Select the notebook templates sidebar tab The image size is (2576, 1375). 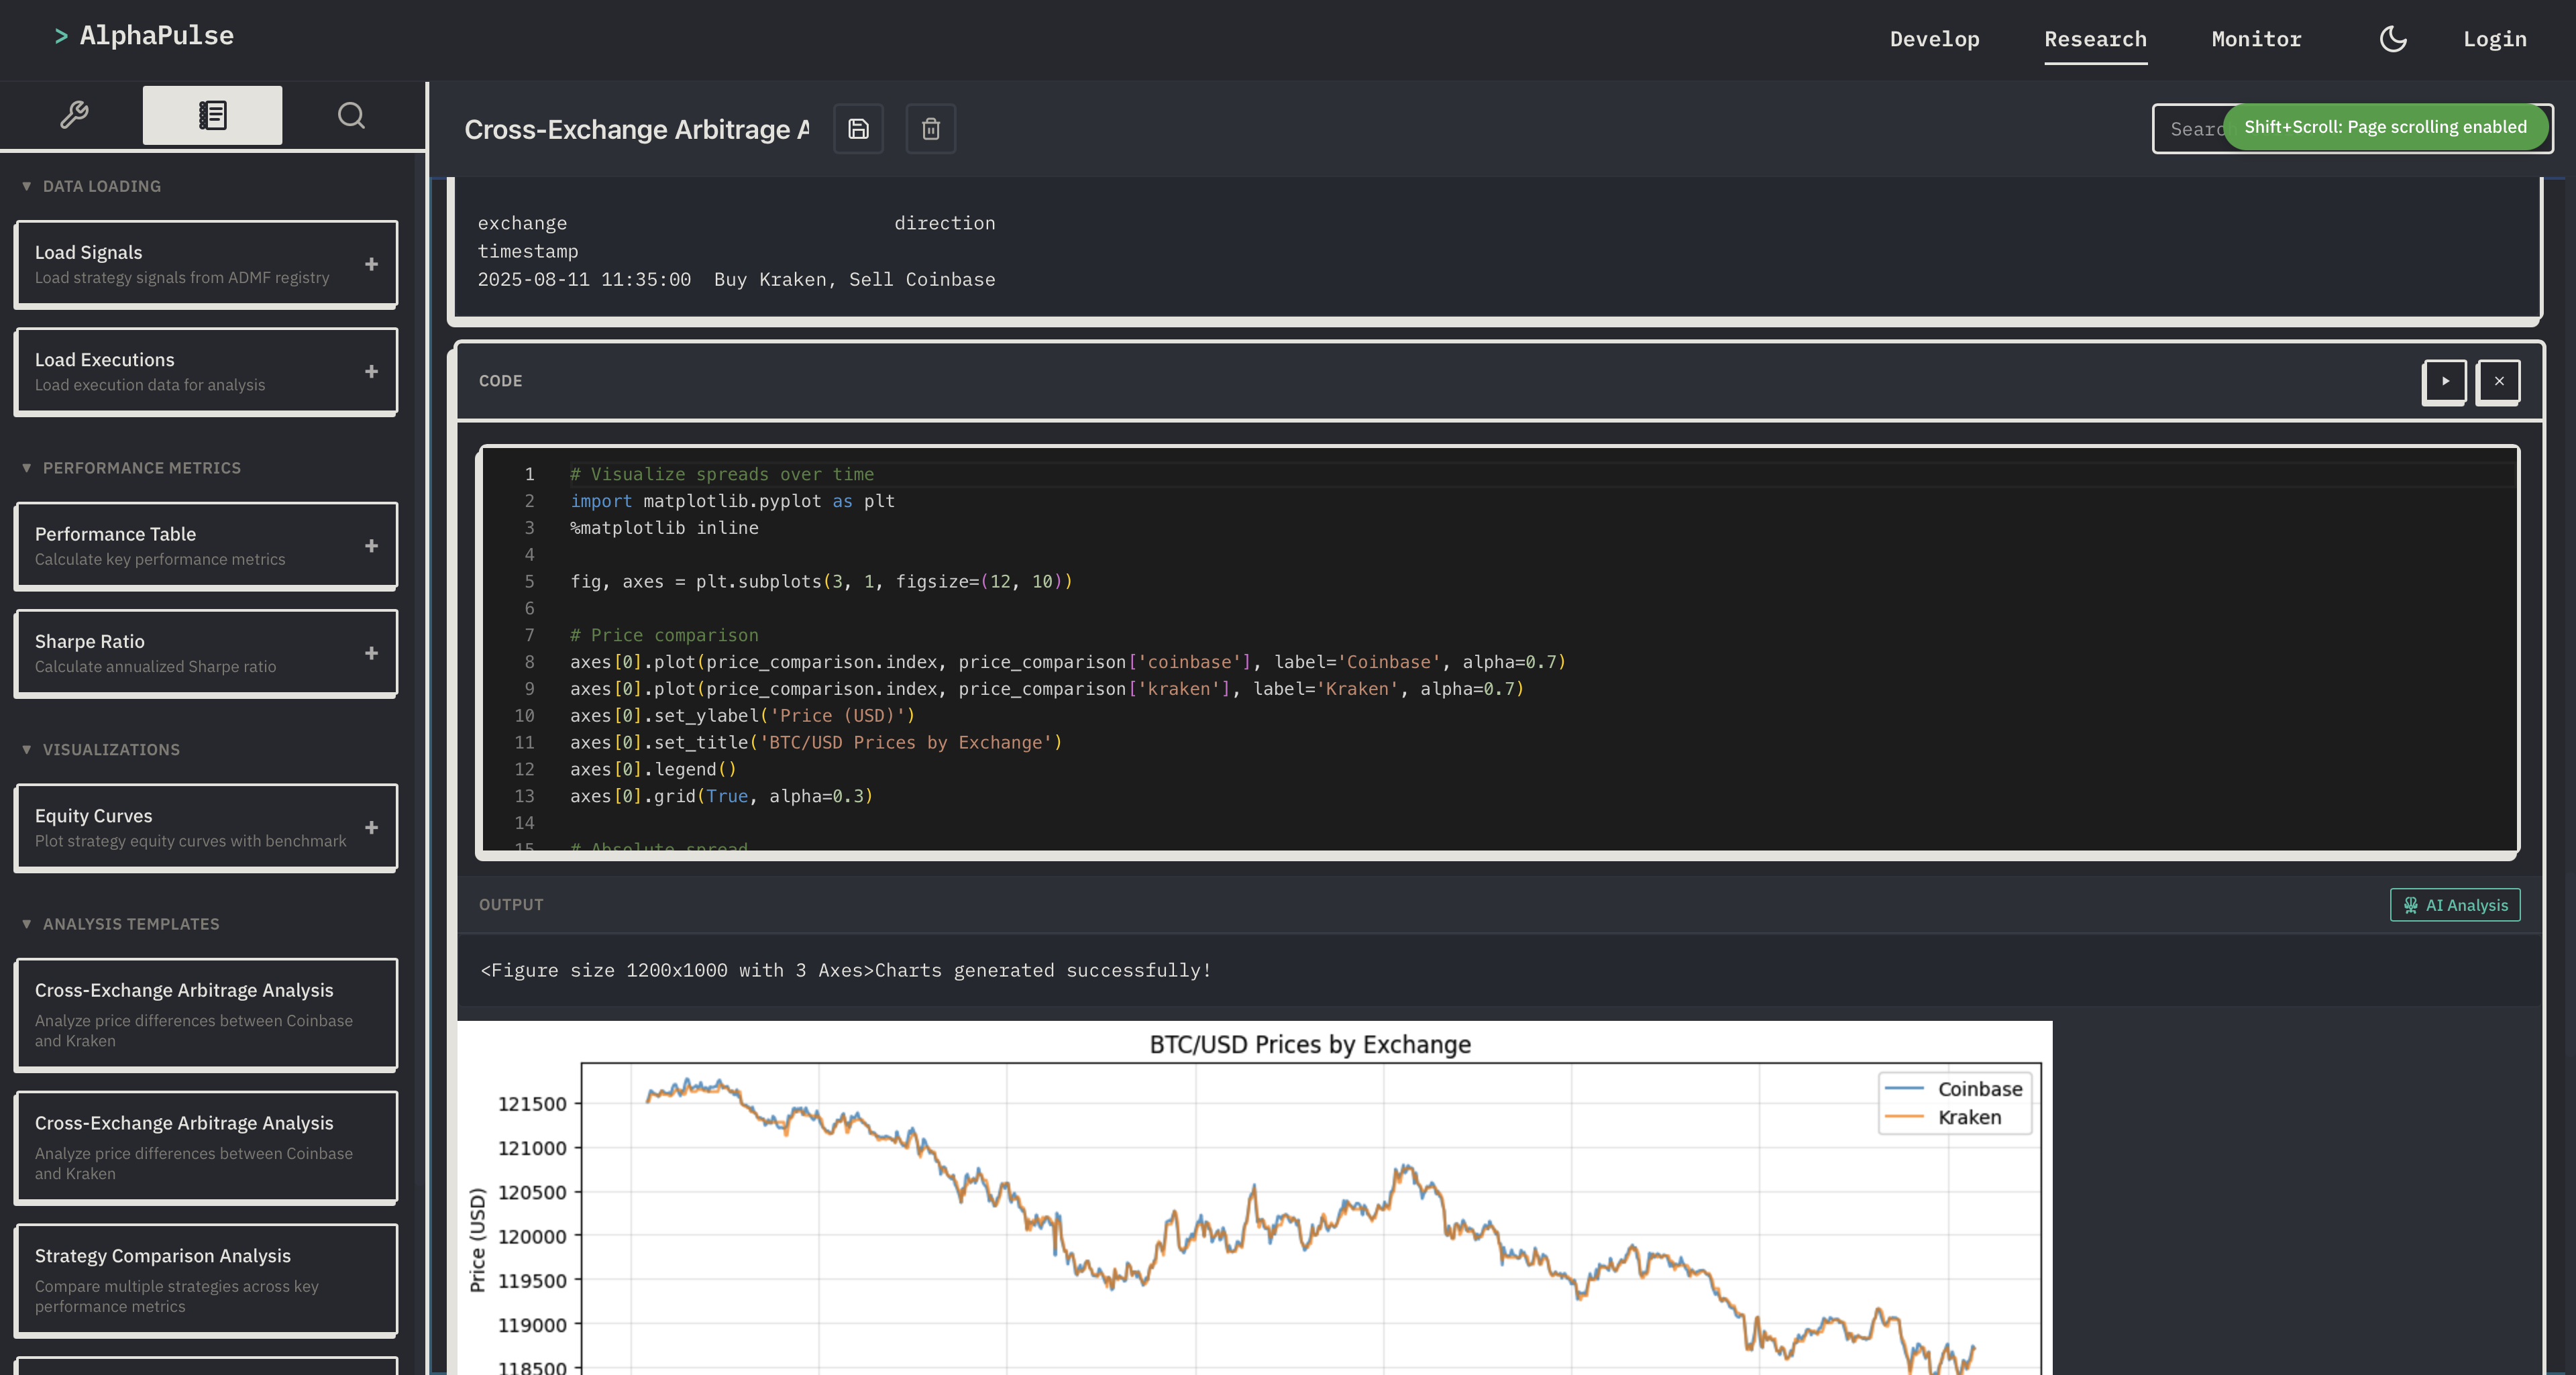212,115
